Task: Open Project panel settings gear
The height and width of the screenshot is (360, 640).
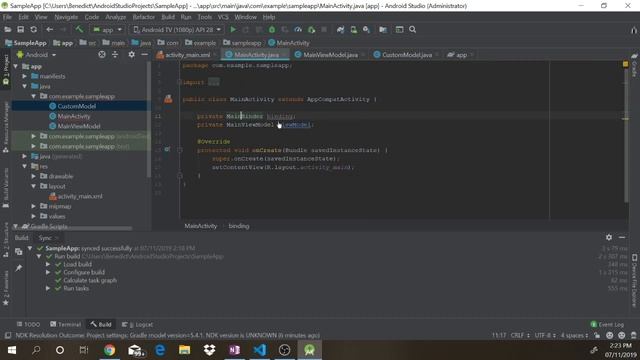Action: pos(131,54)
